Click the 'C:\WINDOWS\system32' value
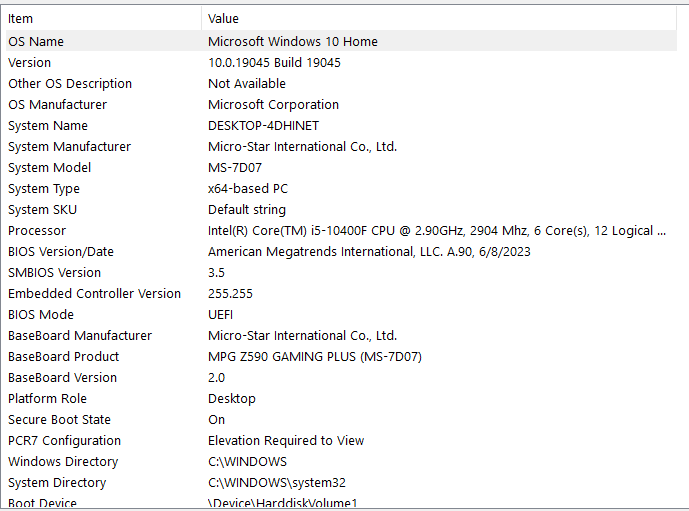 [x=277, y=483]
